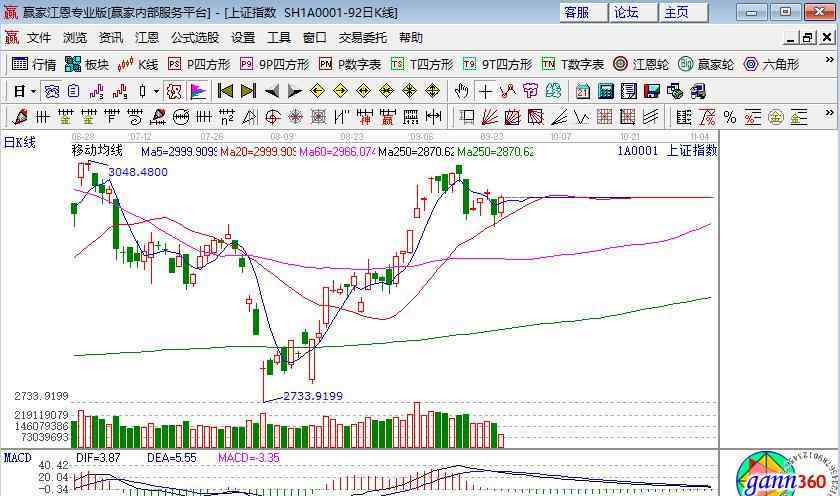Select the plain percent % tool

click(730, 117)
